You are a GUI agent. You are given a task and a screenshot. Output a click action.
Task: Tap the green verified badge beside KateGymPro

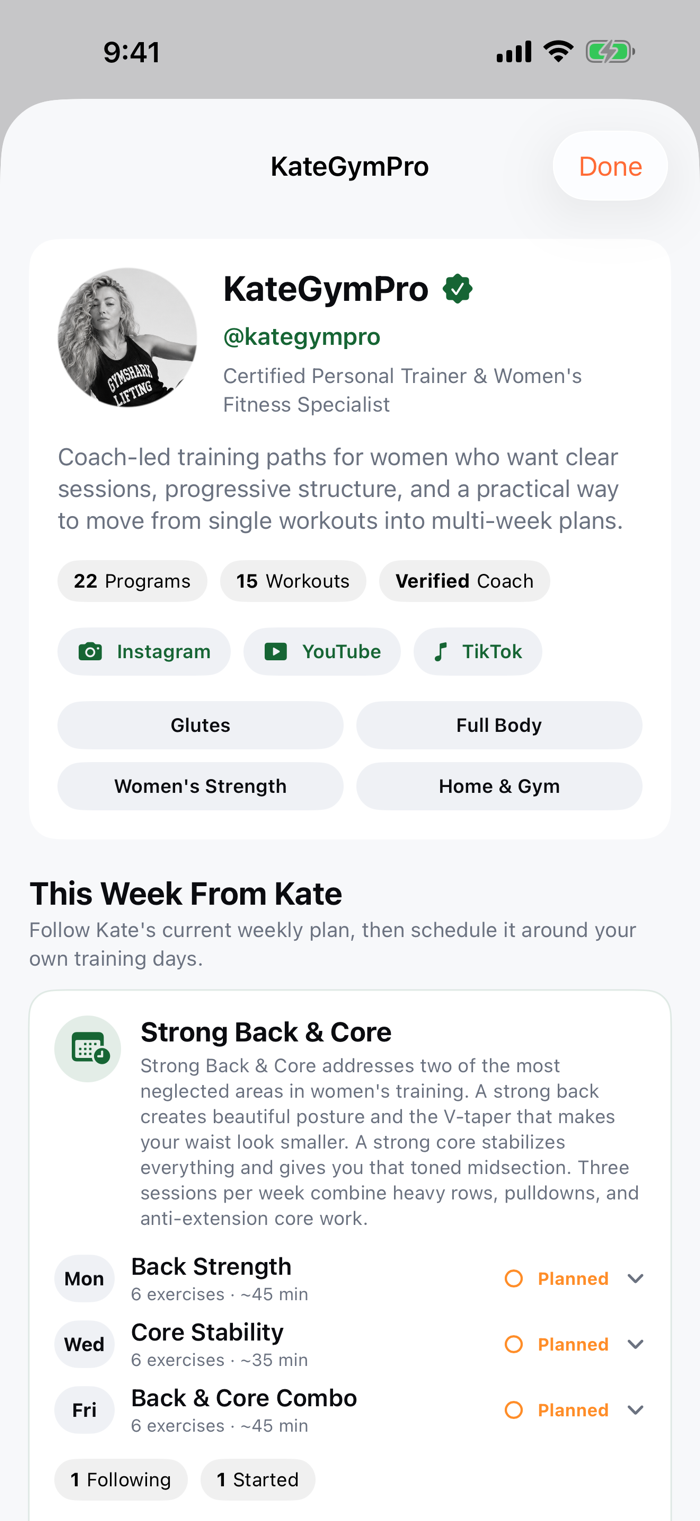pyautogui.click(x=458, y=289)
